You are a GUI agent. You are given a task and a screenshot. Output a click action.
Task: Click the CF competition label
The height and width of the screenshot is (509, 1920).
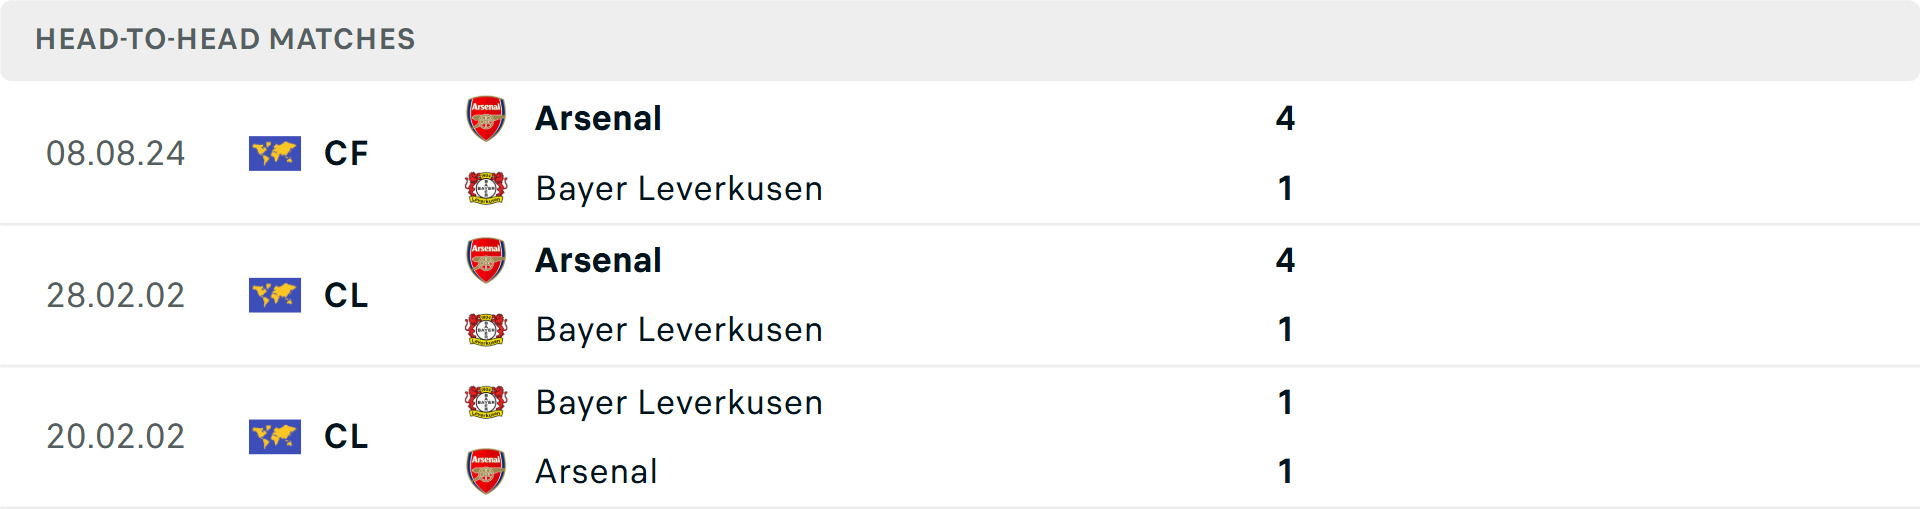pyautogui.click(x=346, y=154)
